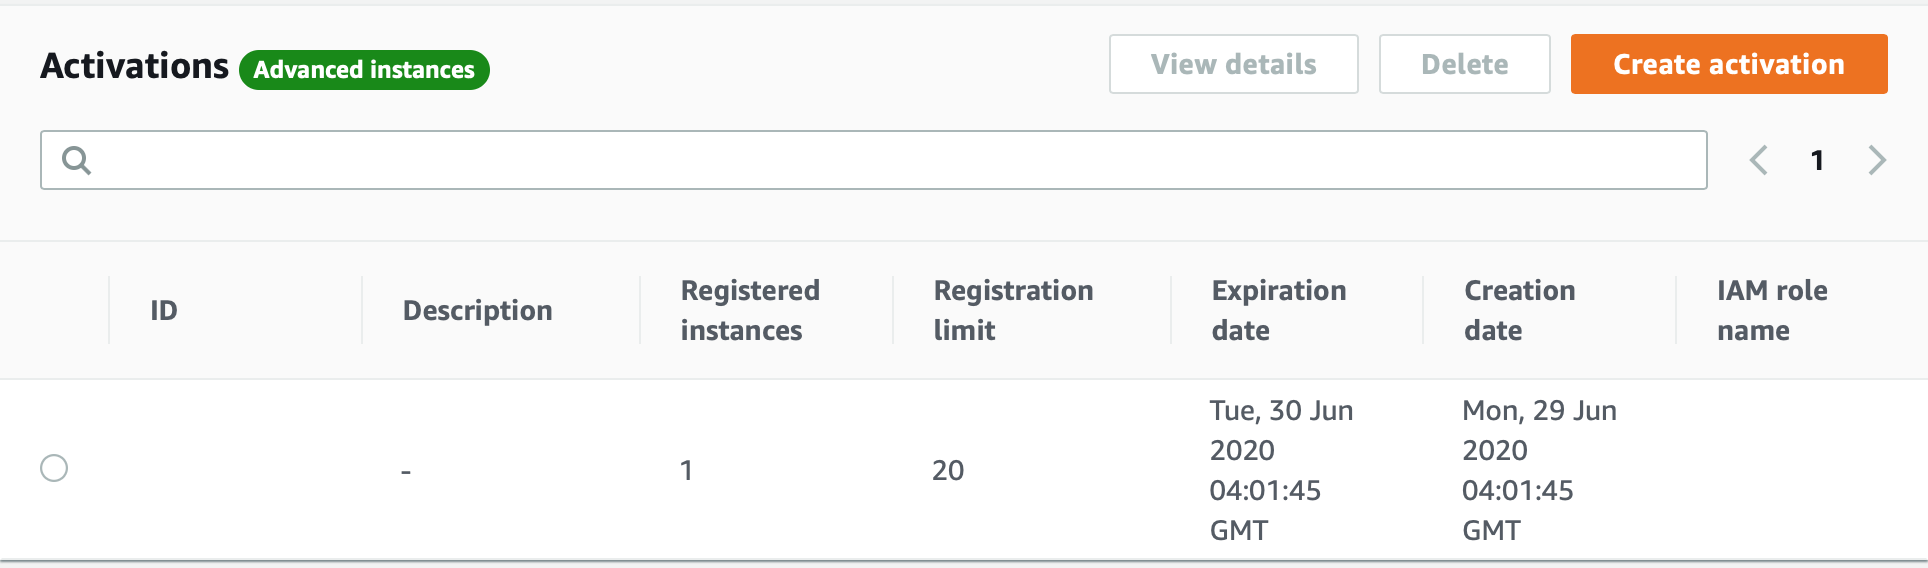
Task: Sort by Creation date column
Action: [1519, 310]
